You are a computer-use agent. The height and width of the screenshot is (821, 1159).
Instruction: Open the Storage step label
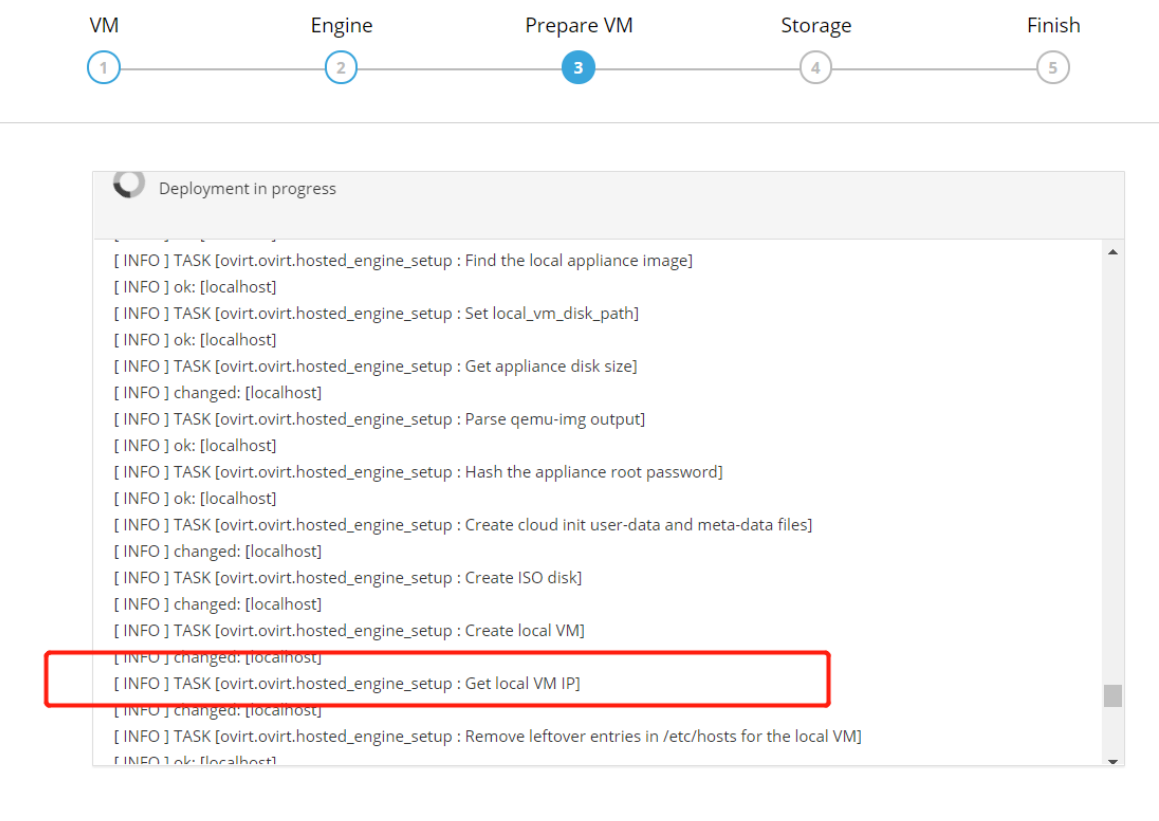pos(815,26)
